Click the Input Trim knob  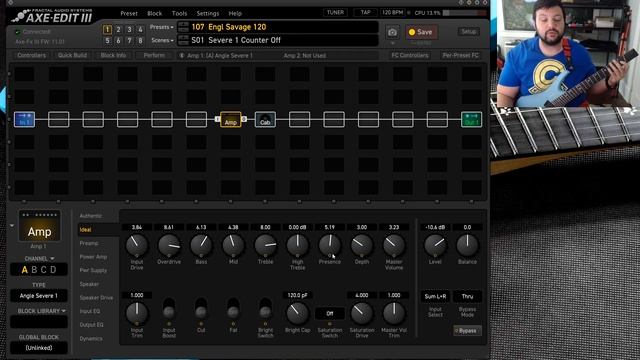tap(137, 313)
